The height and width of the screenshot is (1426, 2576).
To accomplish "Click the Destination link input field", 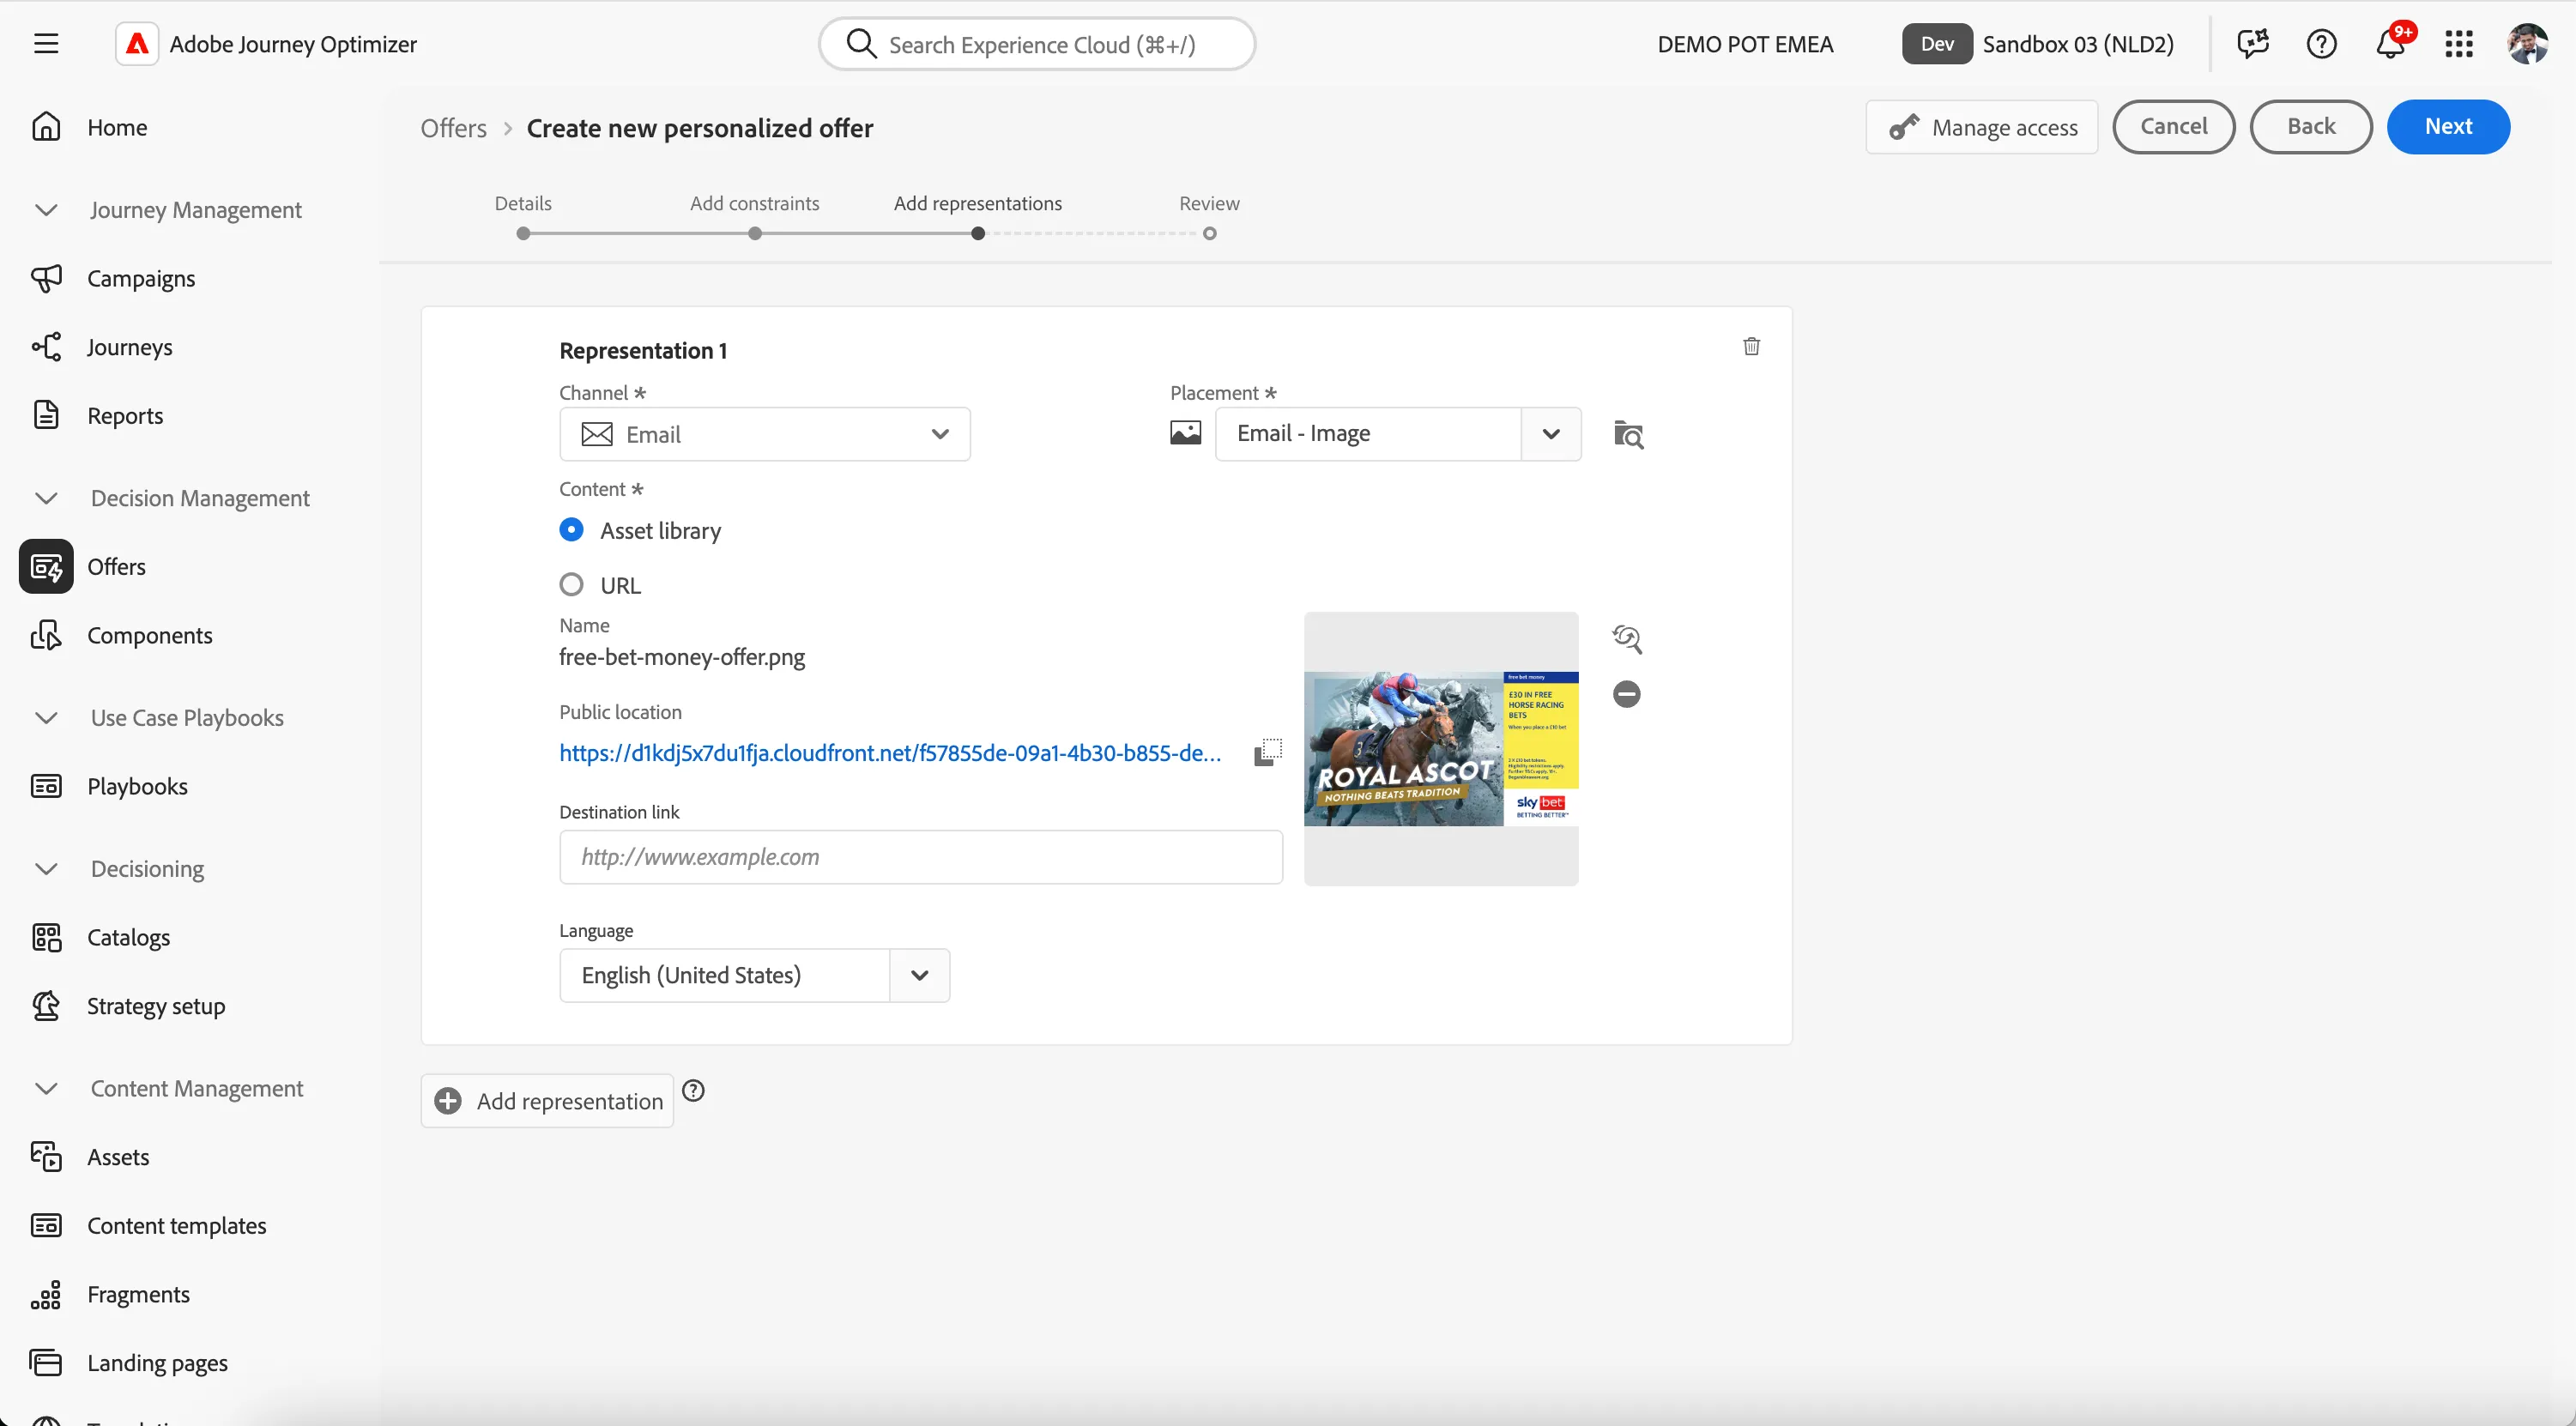I will pos(921,857).
